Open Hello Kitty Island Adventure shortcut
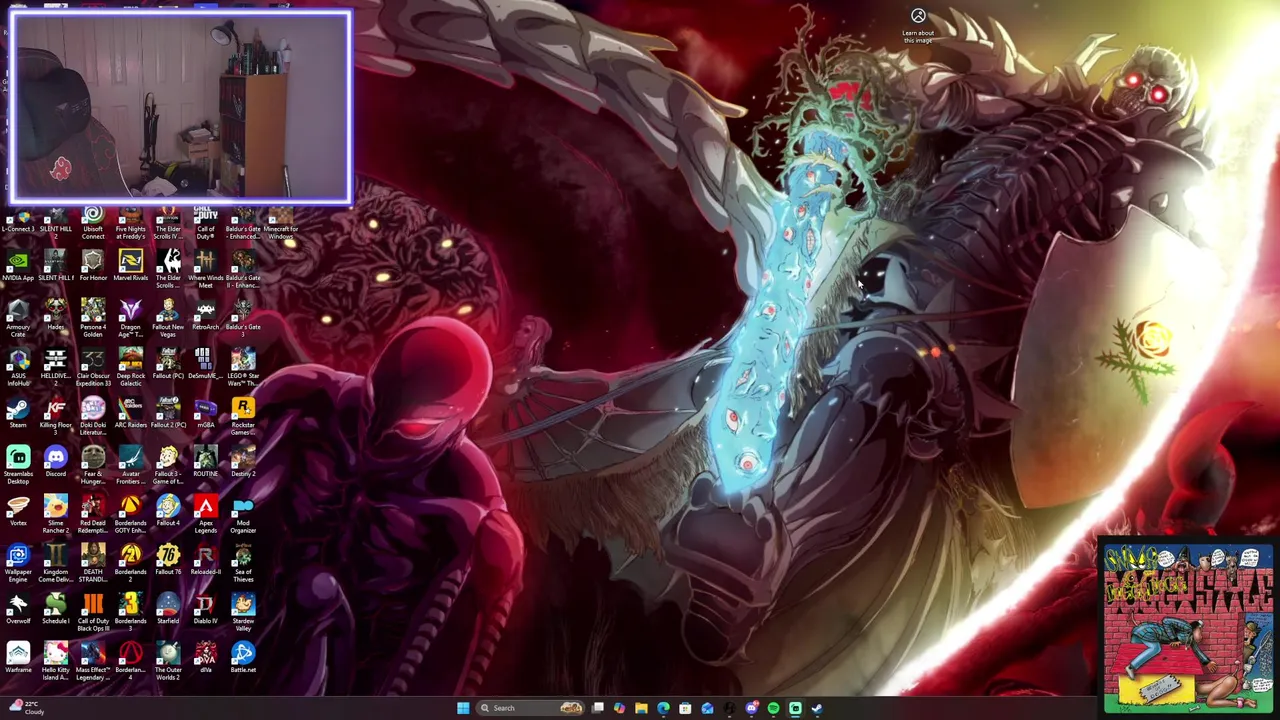 [55, 662]
